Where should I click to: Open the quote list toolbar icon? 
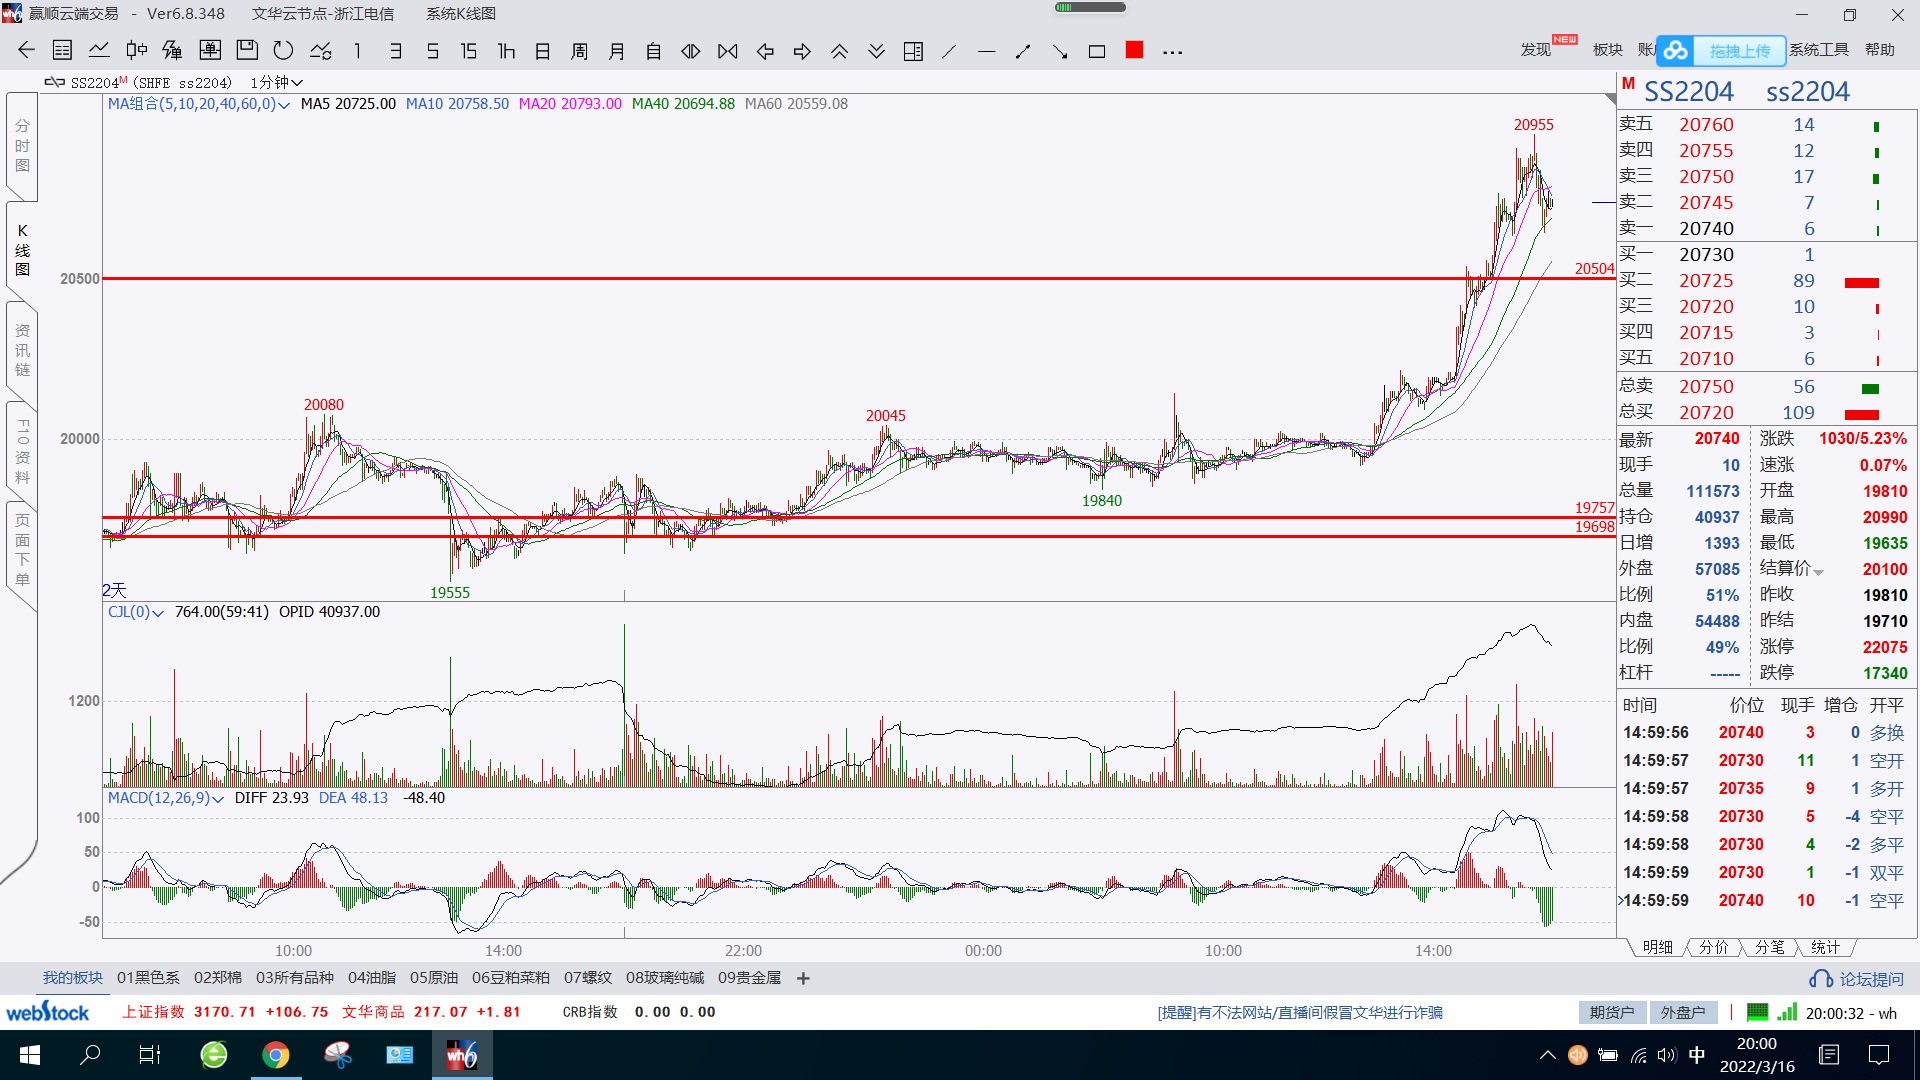point(62,51)
